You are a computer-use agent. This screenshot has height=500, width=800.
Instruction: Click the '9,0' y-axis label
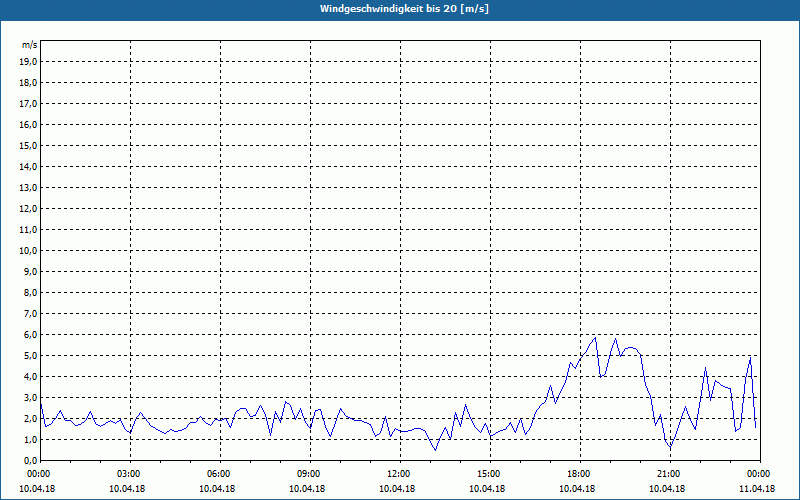tap(31, 271)
